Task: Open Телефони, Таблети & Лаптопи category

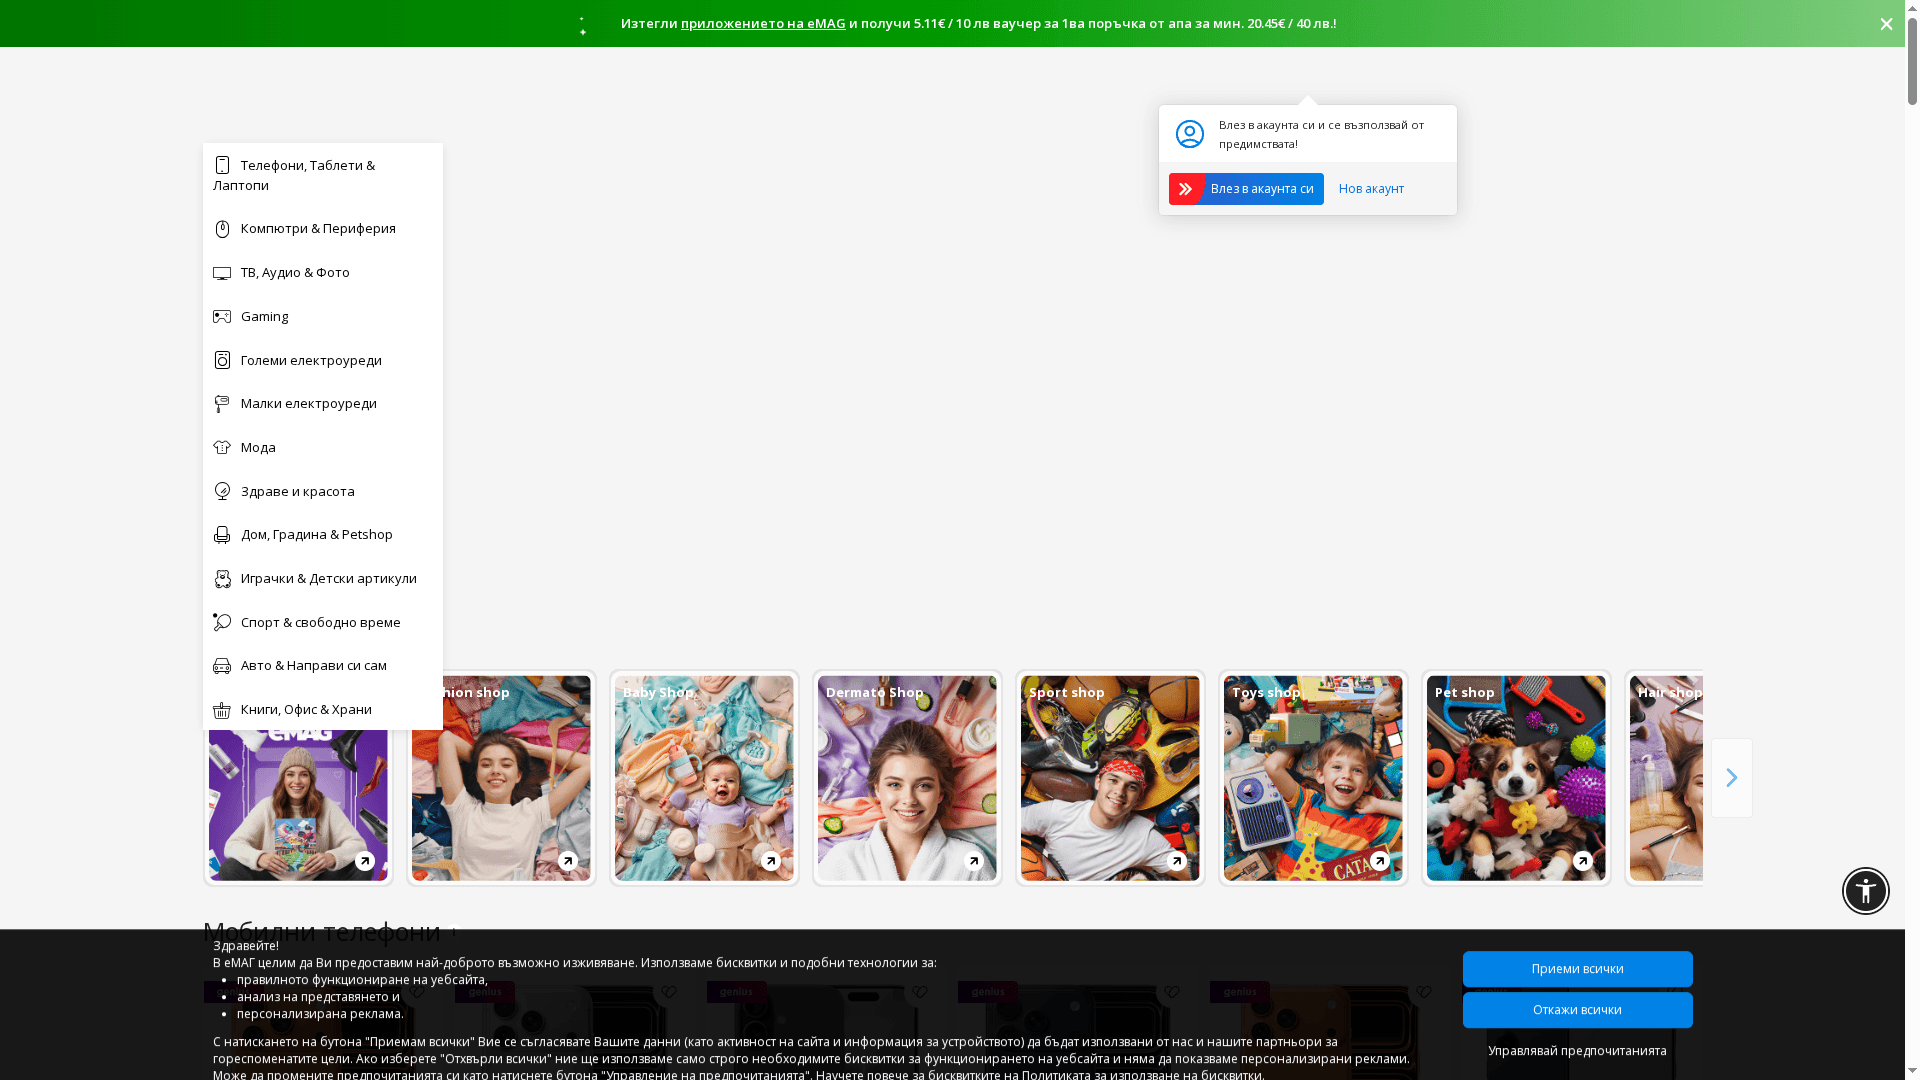Action: pyautogui.click(x=323, y=175)
